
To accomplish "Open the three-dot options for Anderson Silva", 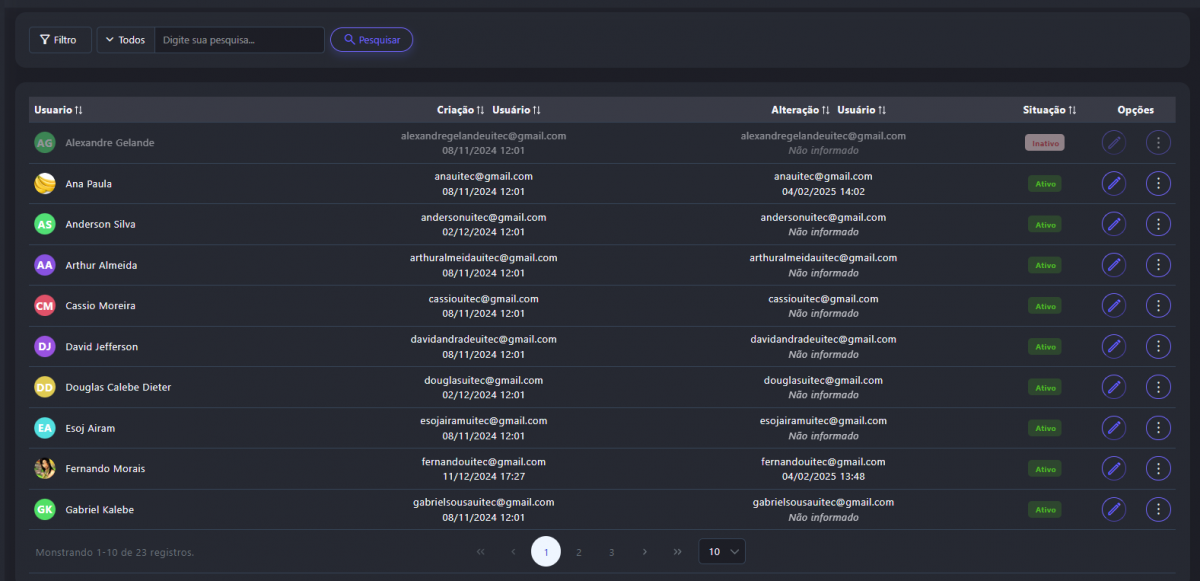I will tap(1158, 224).
